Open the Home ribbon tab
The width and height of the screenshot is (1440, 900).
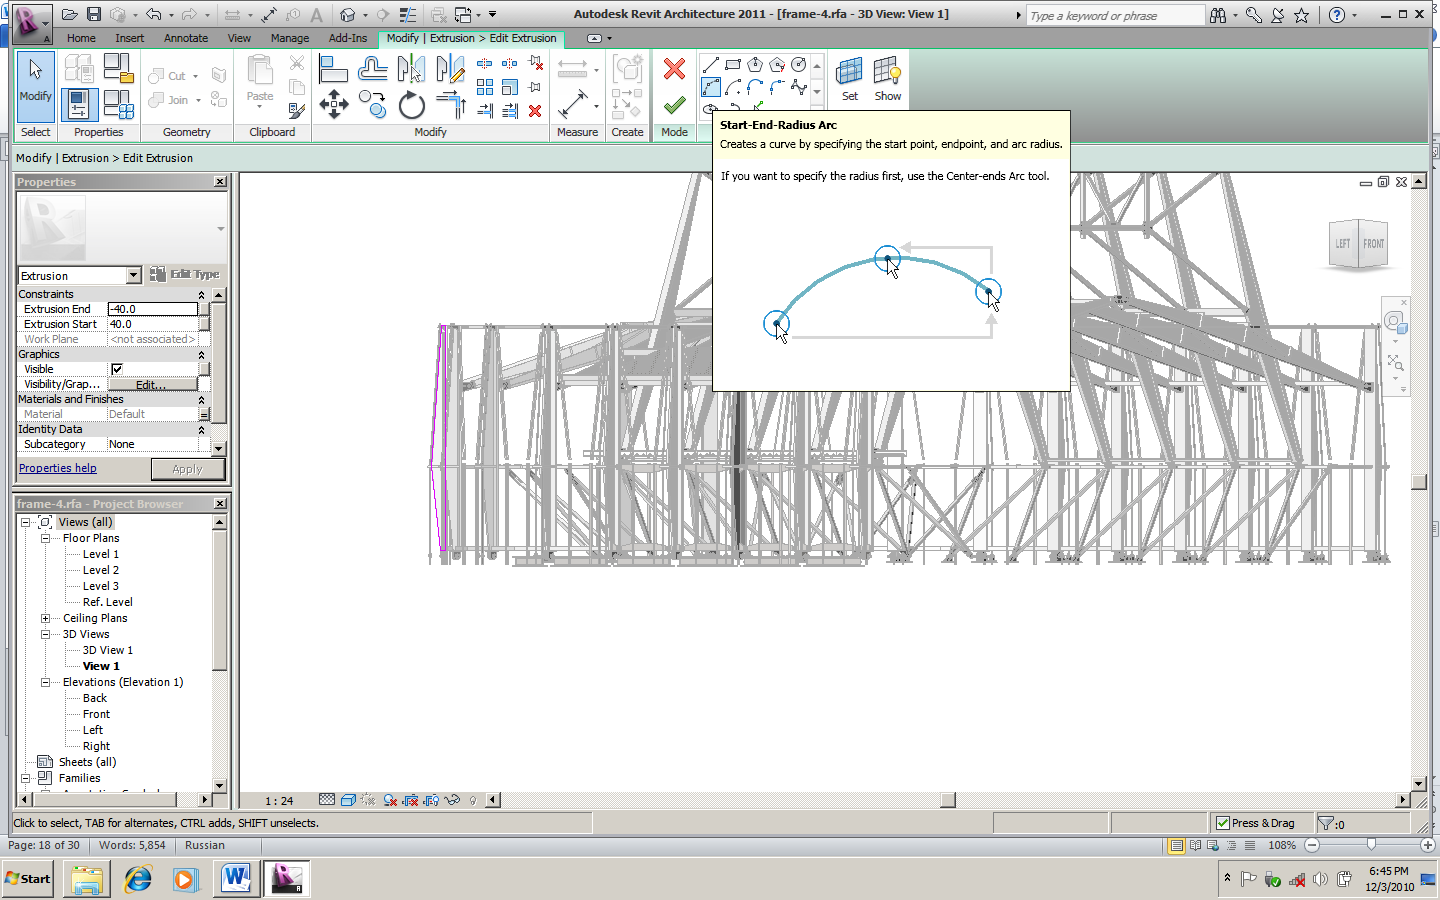[81, 38]
